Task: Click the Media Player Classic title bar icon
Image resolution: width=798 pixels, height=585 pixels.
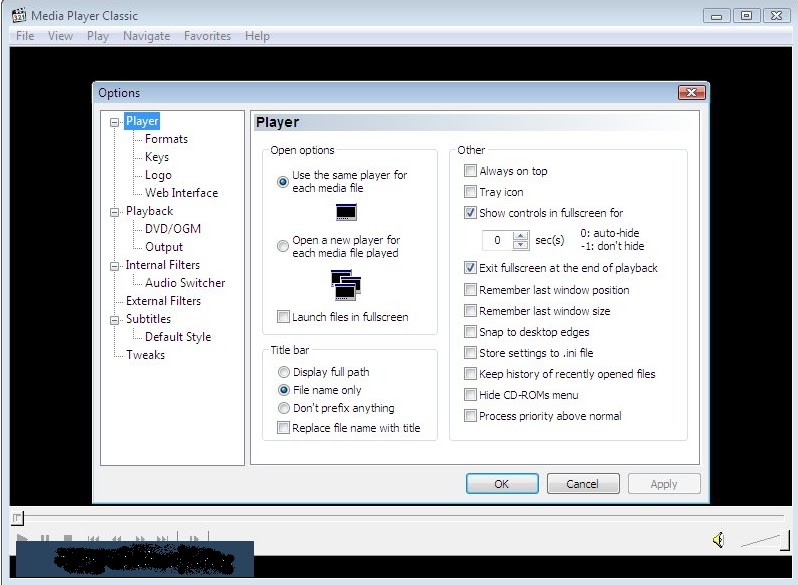Action: [x=19, y=15]
